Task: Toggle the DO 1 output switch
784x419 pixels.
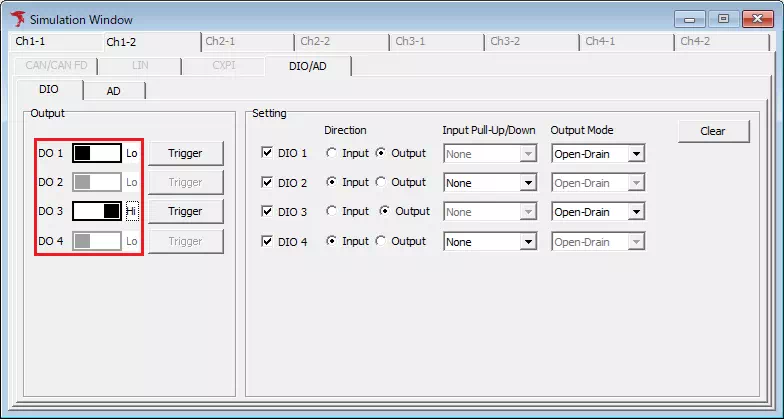Action: (96, 153)
